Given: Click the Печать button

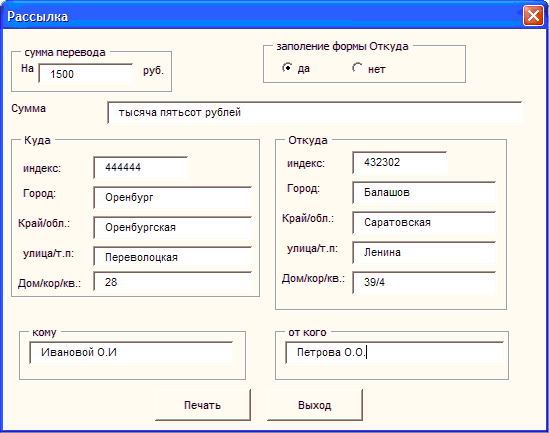Looking at the screenshot, I should 203,405.
